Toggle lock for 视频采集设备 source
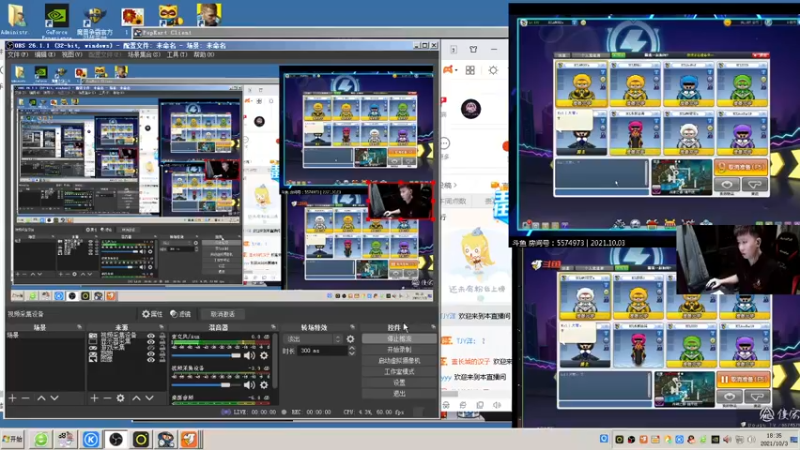The width and height of the screenshot is (800, 450). (x=162, y=337)
